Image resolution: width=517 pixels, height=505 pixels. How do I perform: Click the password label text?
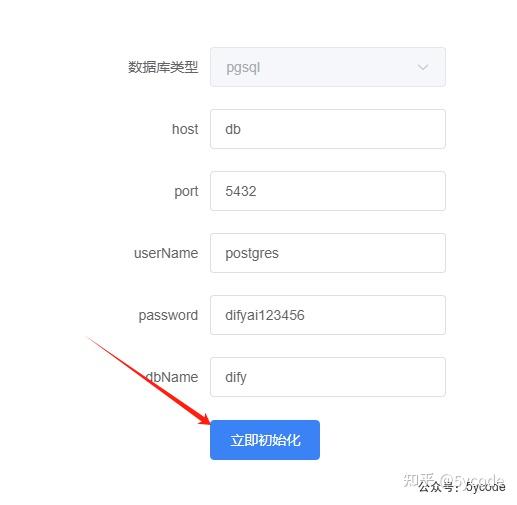click(168, 315)
